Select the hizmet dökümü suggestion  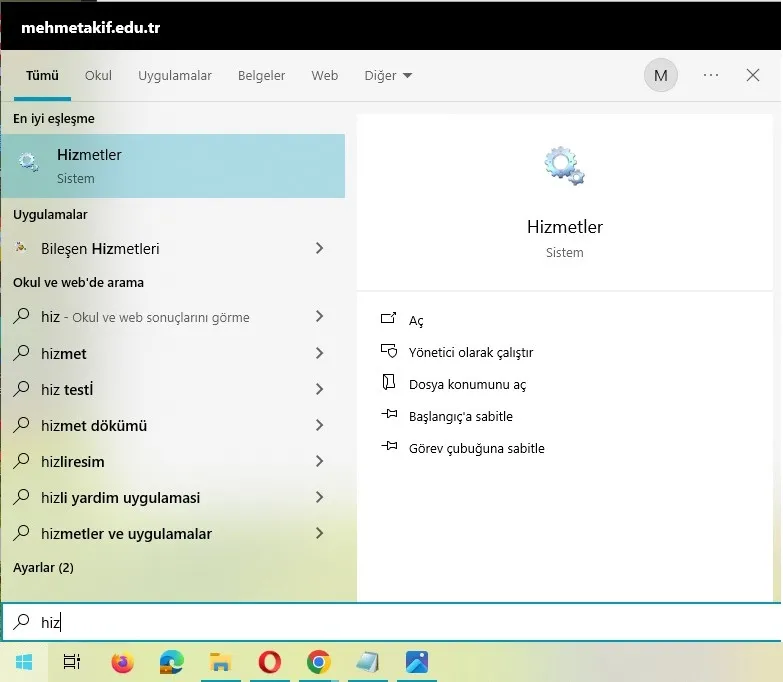[x=173, y=425]
